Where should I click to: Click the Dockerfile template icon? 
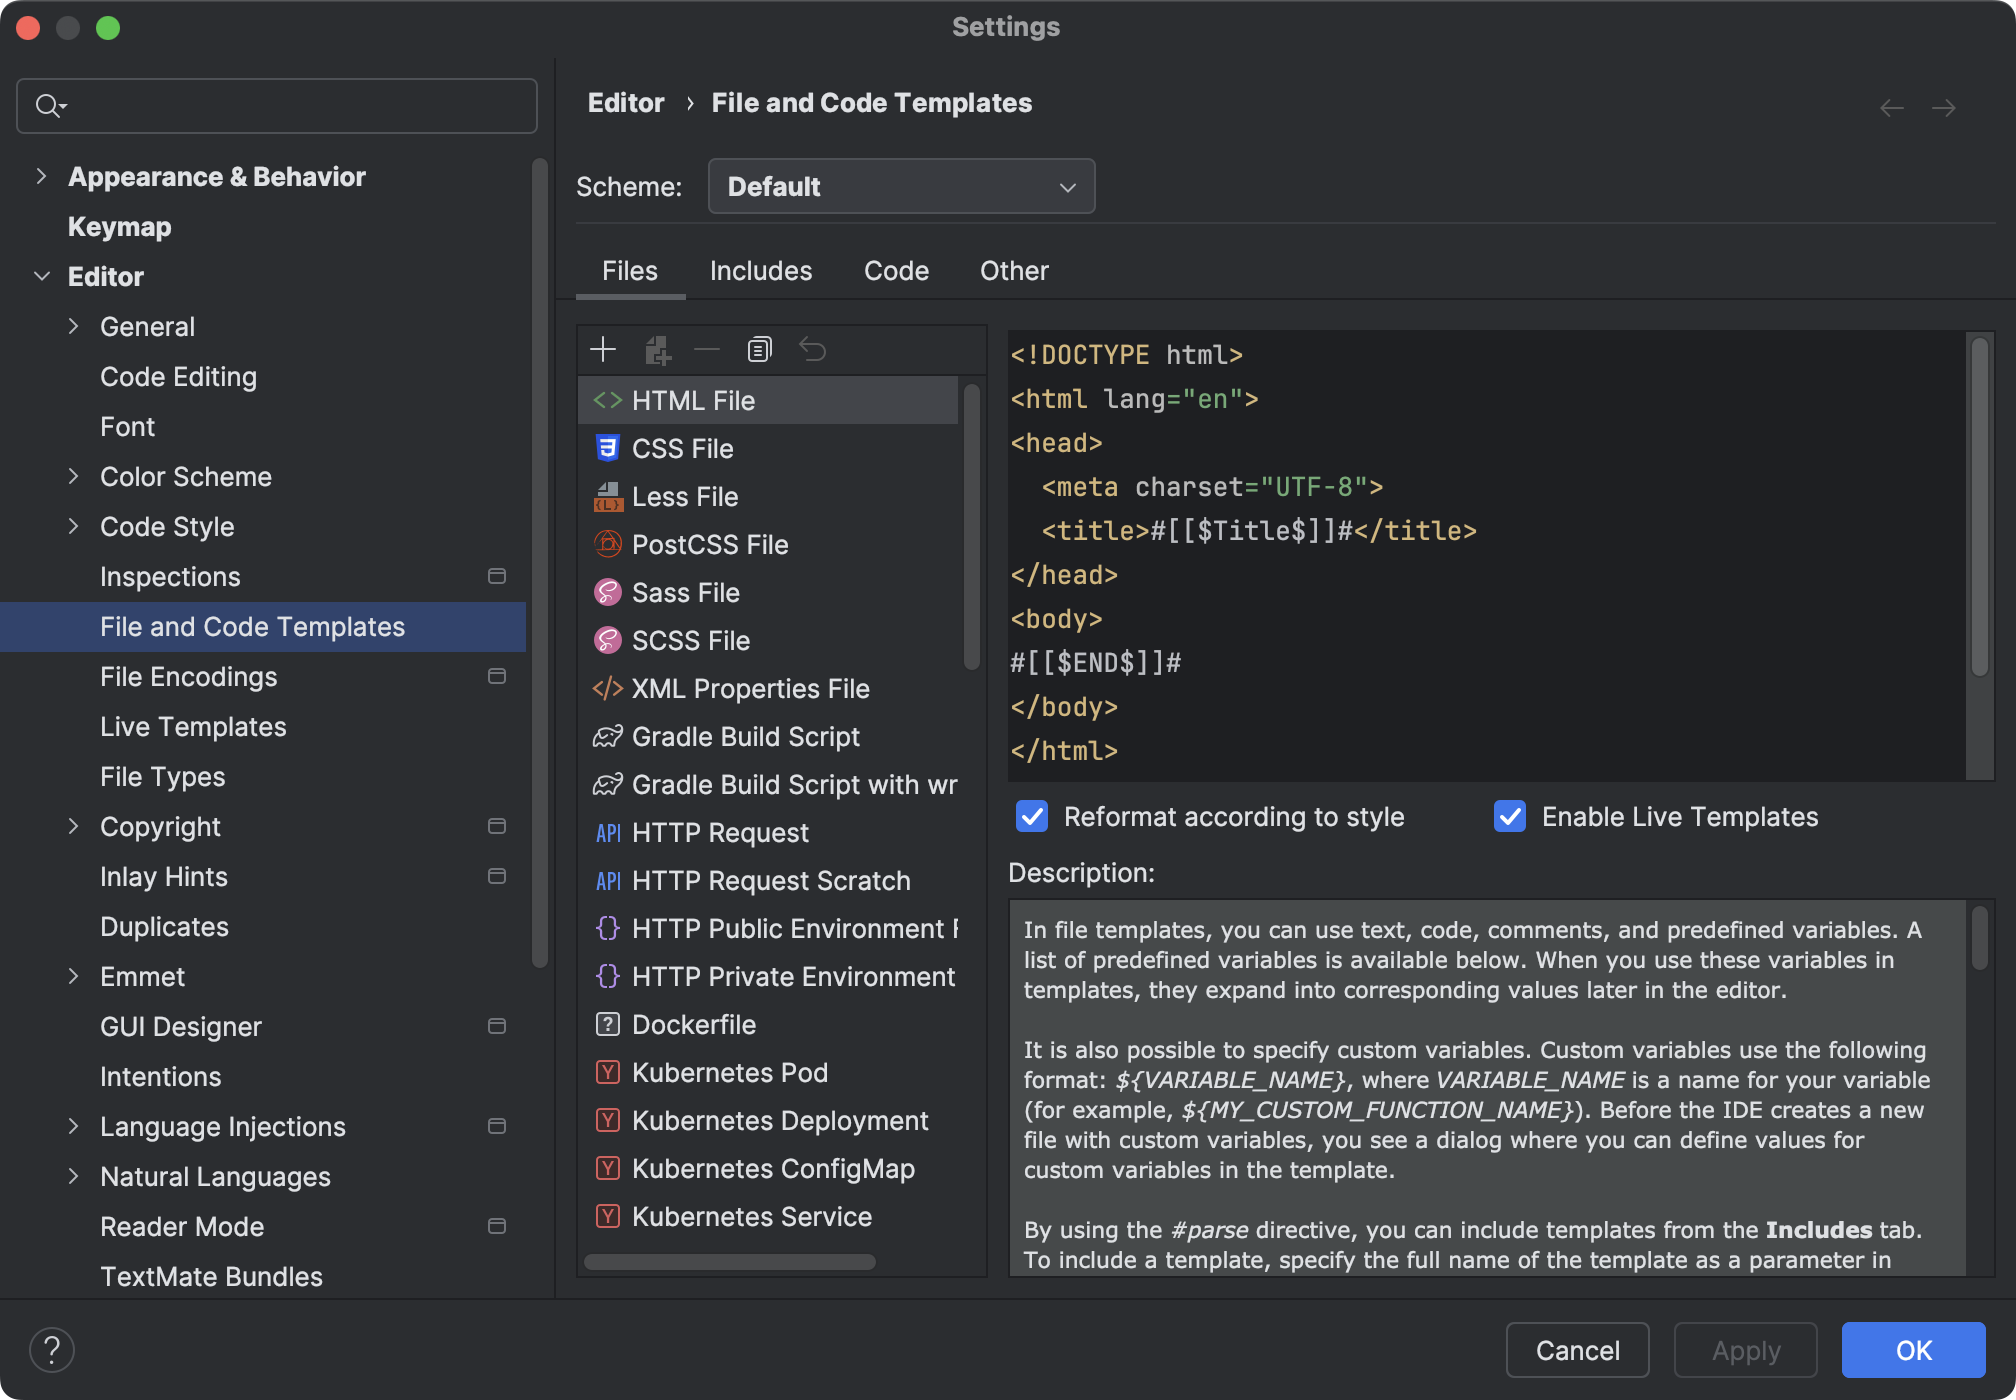[x=608, y=1024]
